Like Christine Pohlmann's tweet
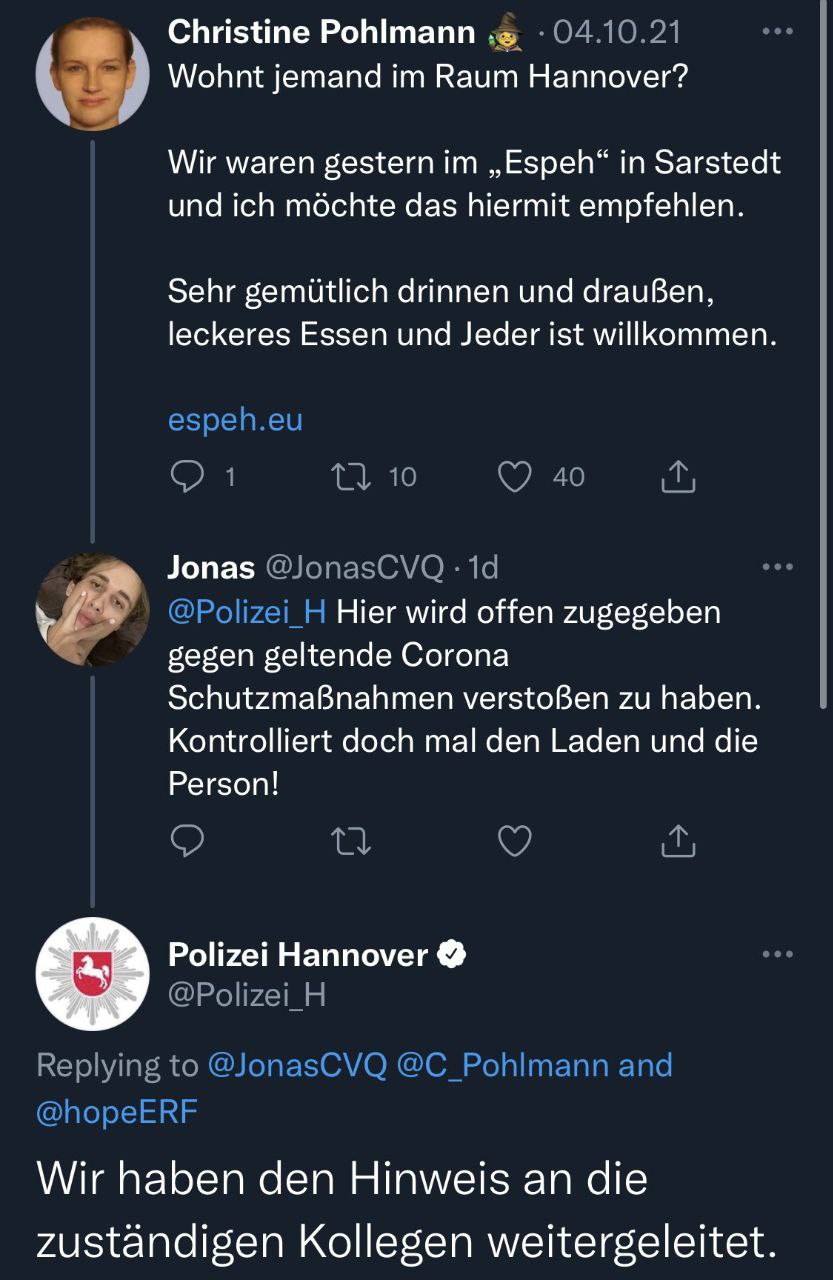The height and width of the screenshot is (1280, 833). pos(514,477)
